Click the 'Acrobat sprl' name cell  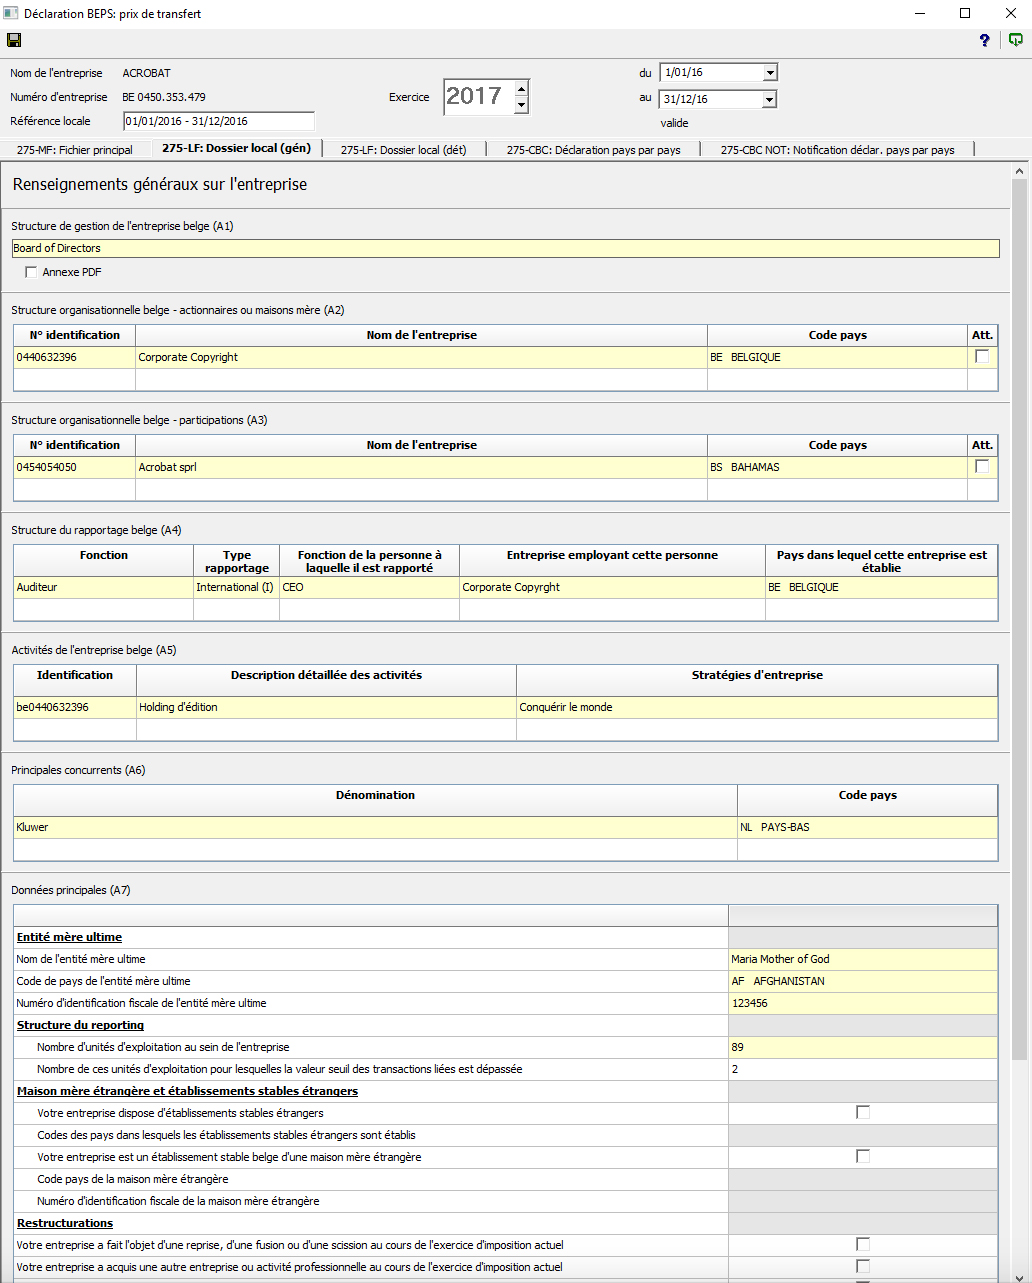(421, 467)
